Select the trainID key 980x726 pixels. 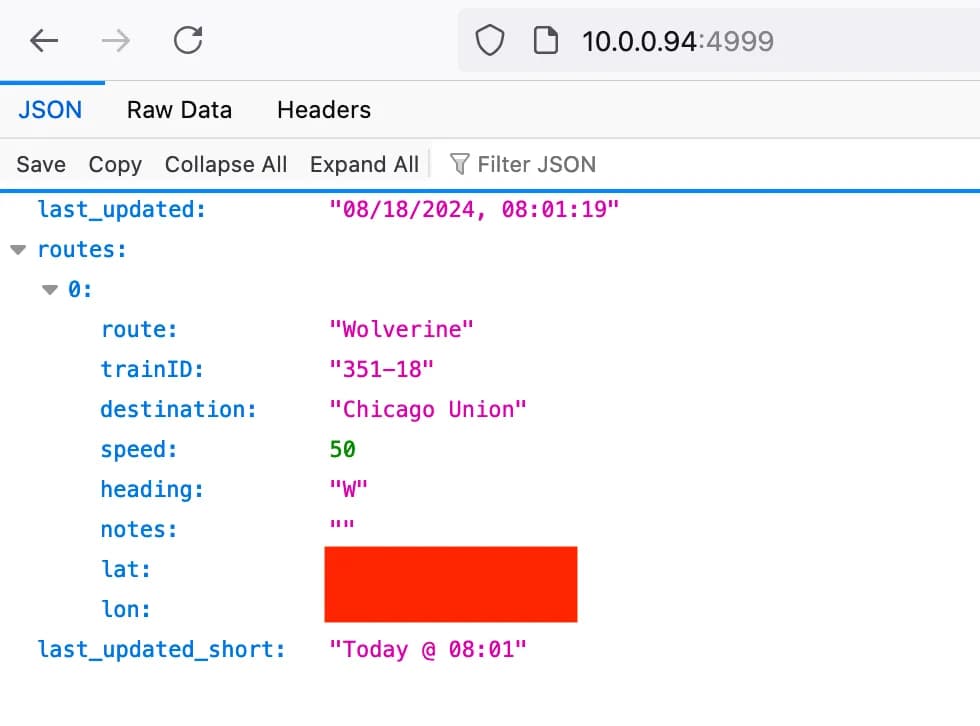(x=152, y=369)
